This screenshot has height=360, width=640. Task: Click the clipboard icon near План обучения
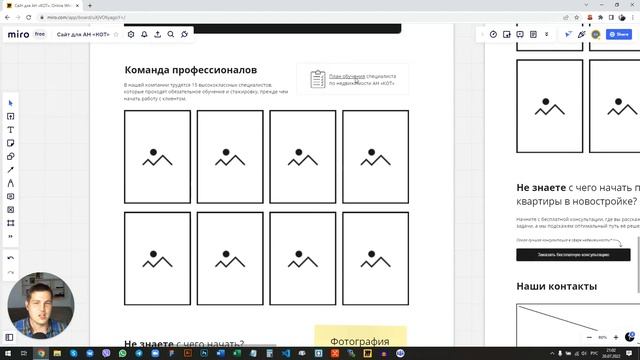pos(318,79)
